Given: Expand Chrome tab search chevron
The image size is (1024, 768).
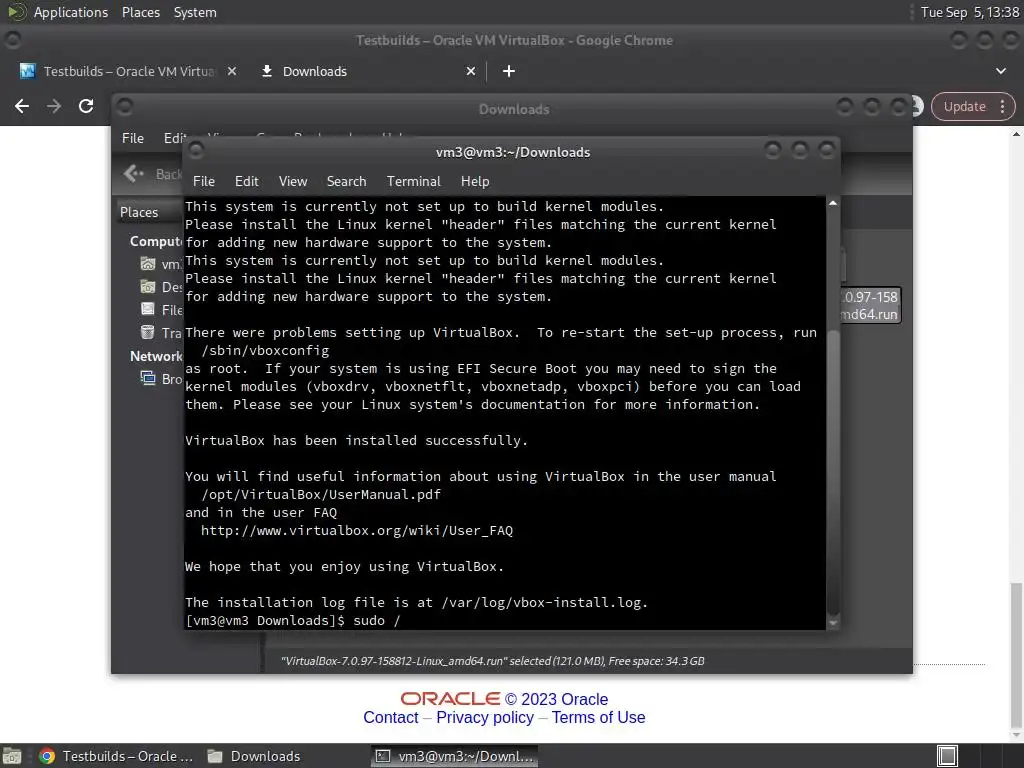Looking at the screenshot, I should 1000,71.
